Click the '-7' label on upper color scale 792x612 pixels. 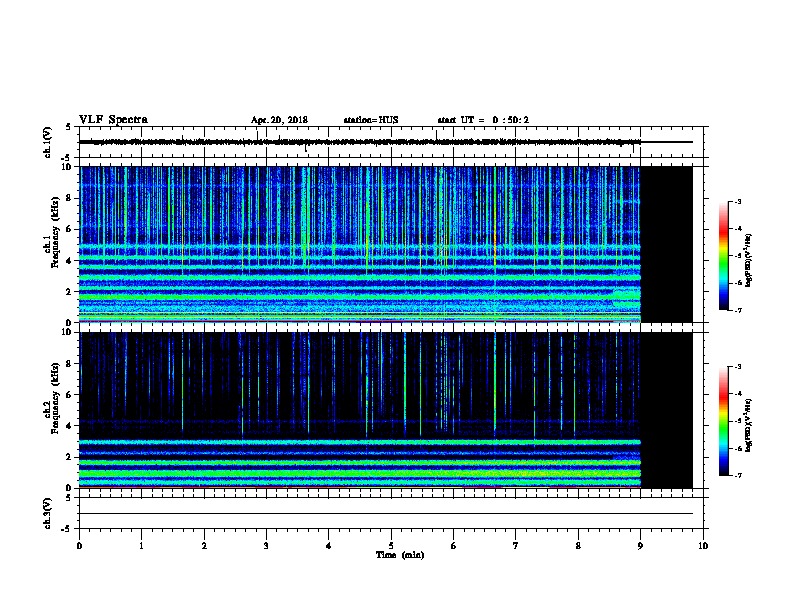click(x=737, y=310)
